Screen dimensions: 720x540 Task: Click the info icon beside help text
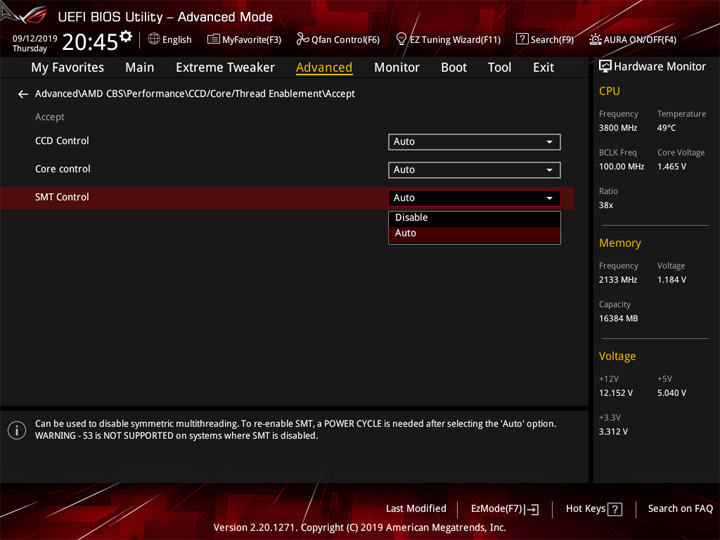tap(17, 430)
